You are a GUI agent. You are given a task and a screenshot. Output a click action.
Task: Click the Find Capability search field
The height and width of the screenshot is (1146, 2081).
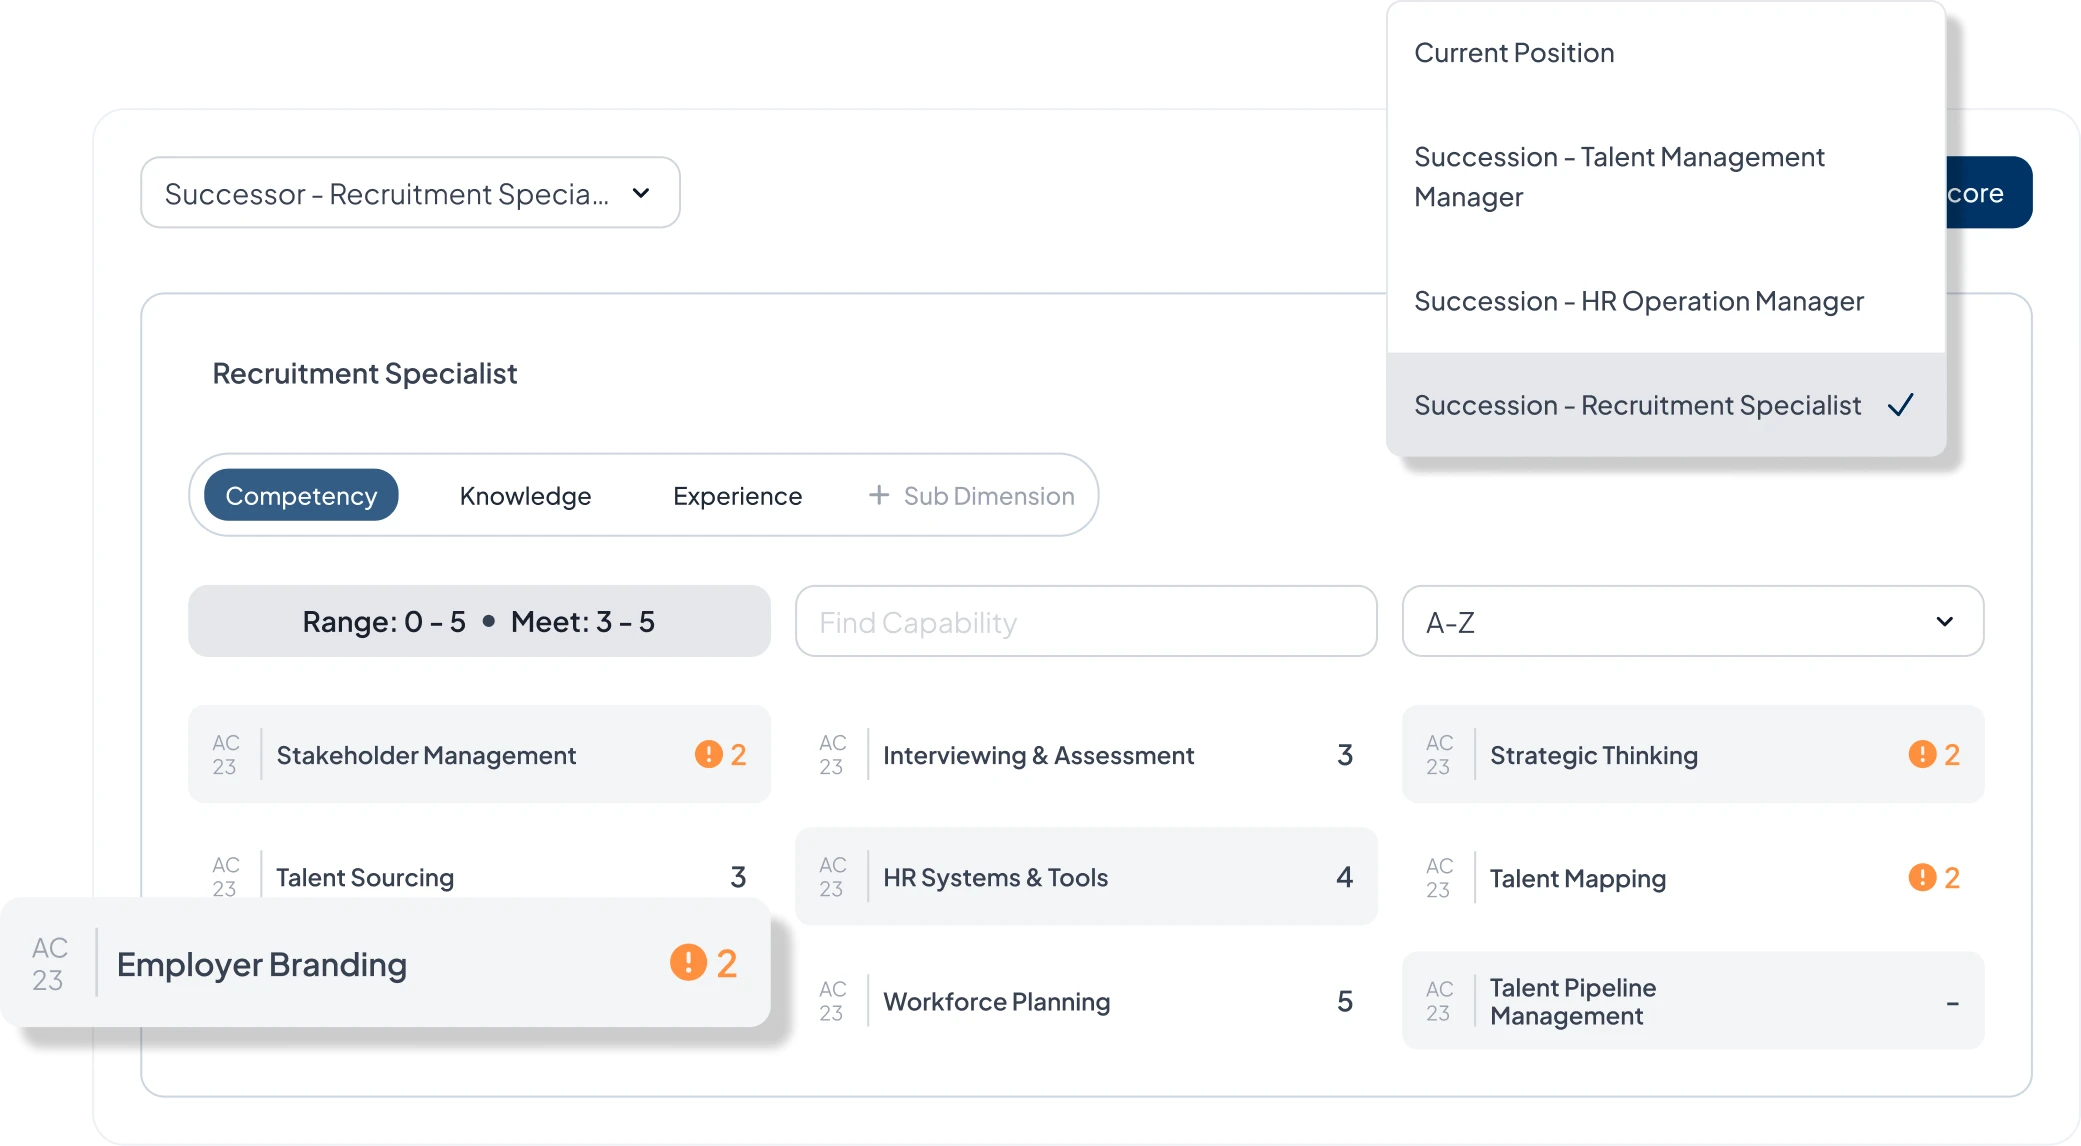pyautogui.click(x=1085, y=622)
